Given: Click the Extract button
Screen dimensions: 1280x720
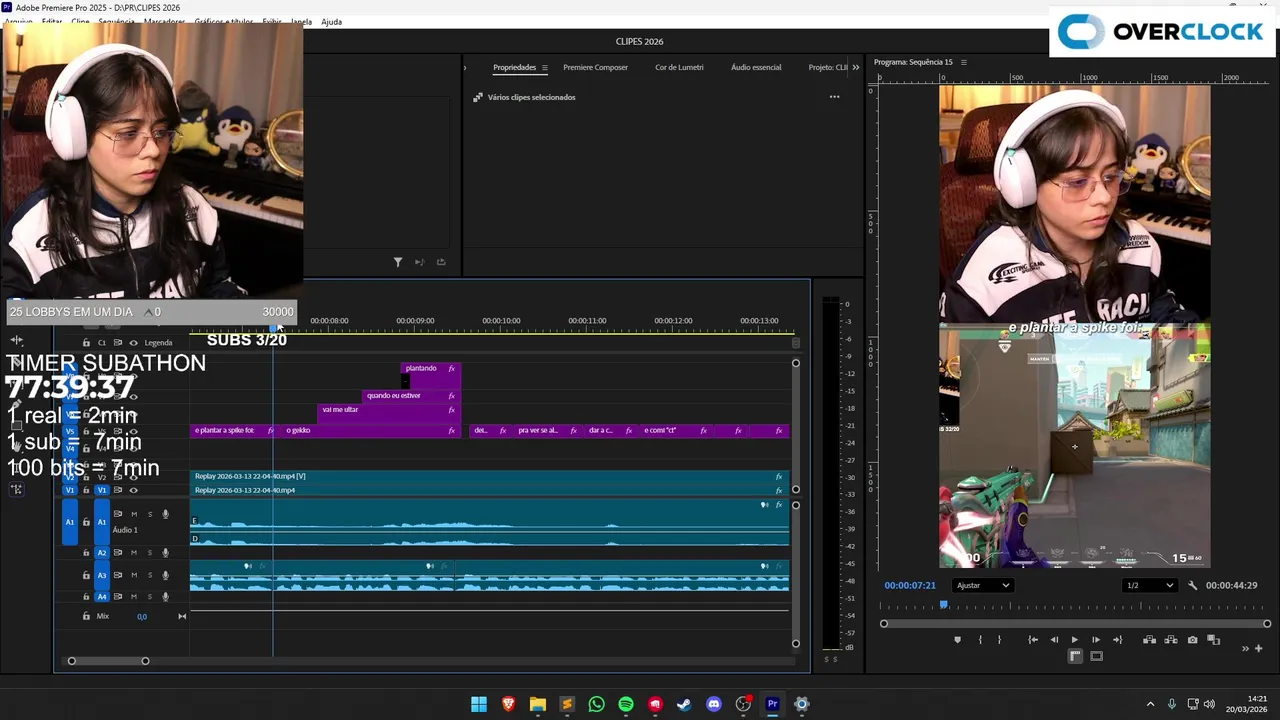Looking at the screenshot, I should 1170,640.
